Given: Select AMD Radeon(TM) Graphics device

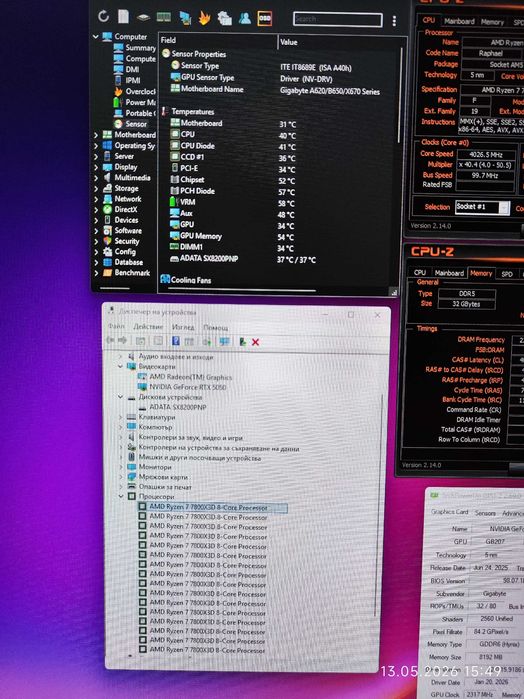Looking at the screenshot, I should [186, 377].
